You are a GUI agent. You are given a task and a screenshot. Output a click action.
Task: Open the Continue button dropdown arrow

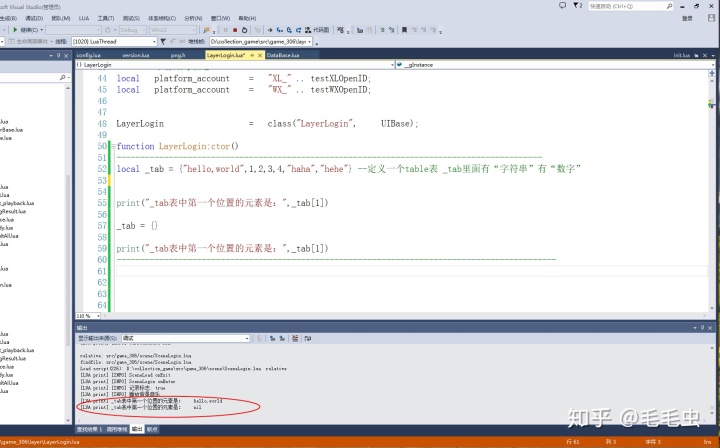(x=41, y=30)
